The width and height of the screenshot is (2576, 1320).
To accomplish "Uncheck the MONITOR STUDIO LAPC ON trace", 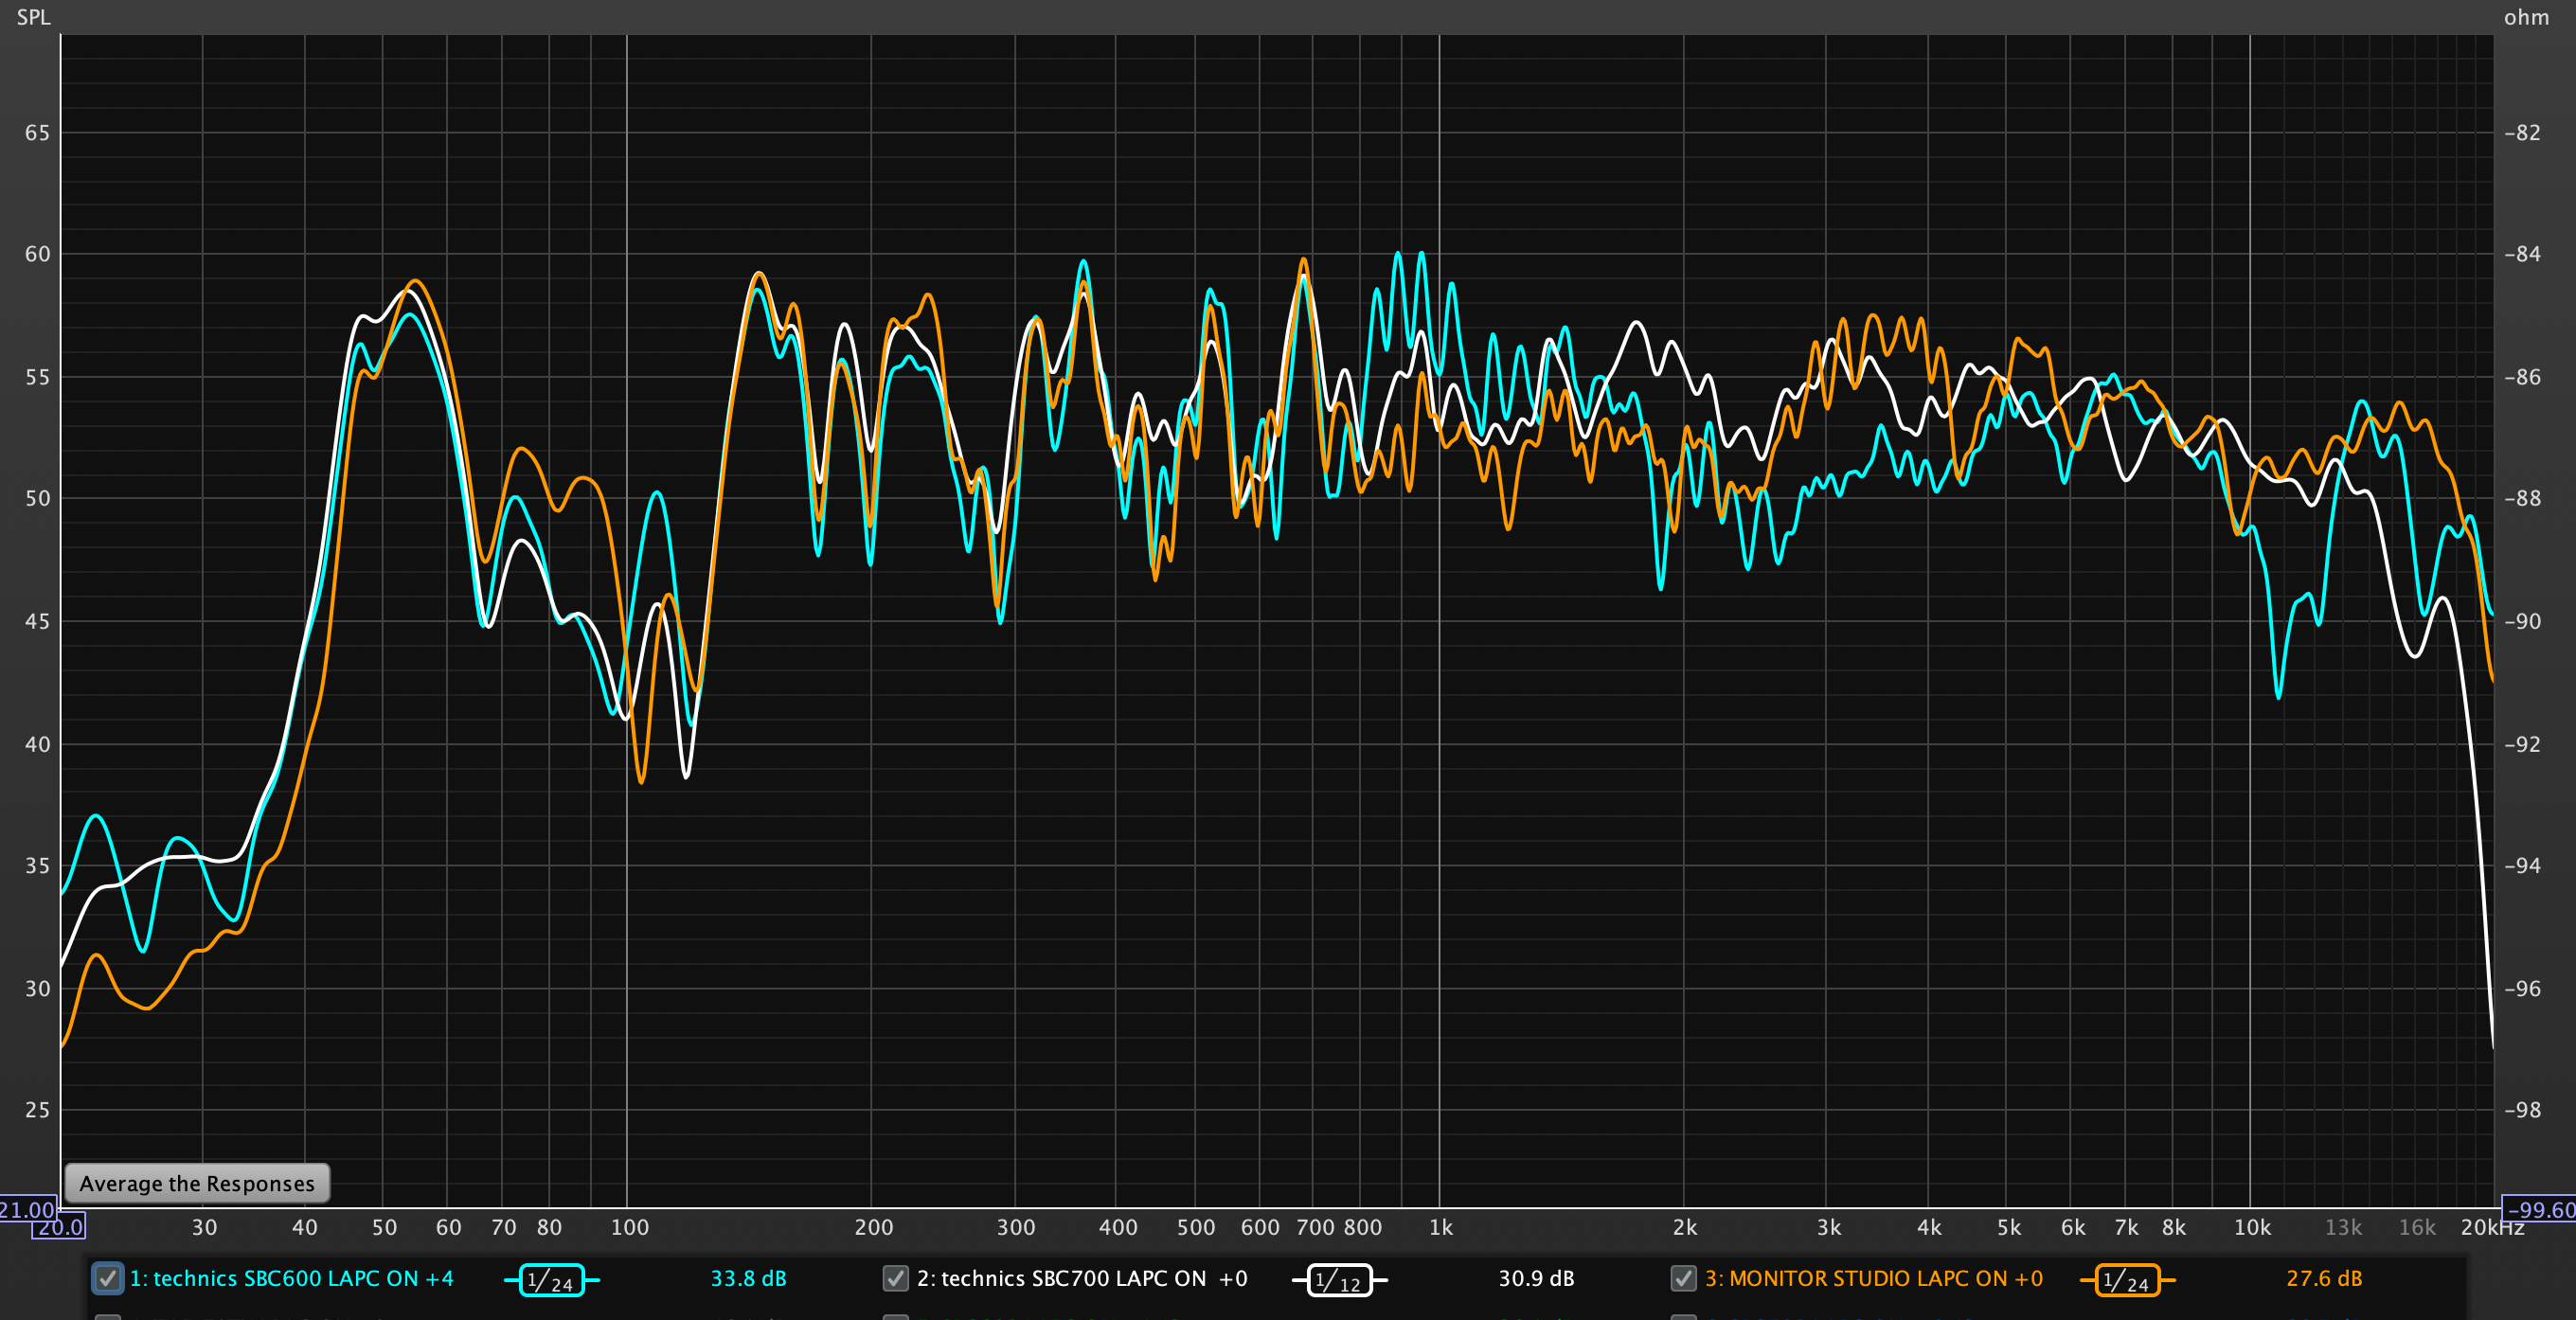I will (1683, 1278).
